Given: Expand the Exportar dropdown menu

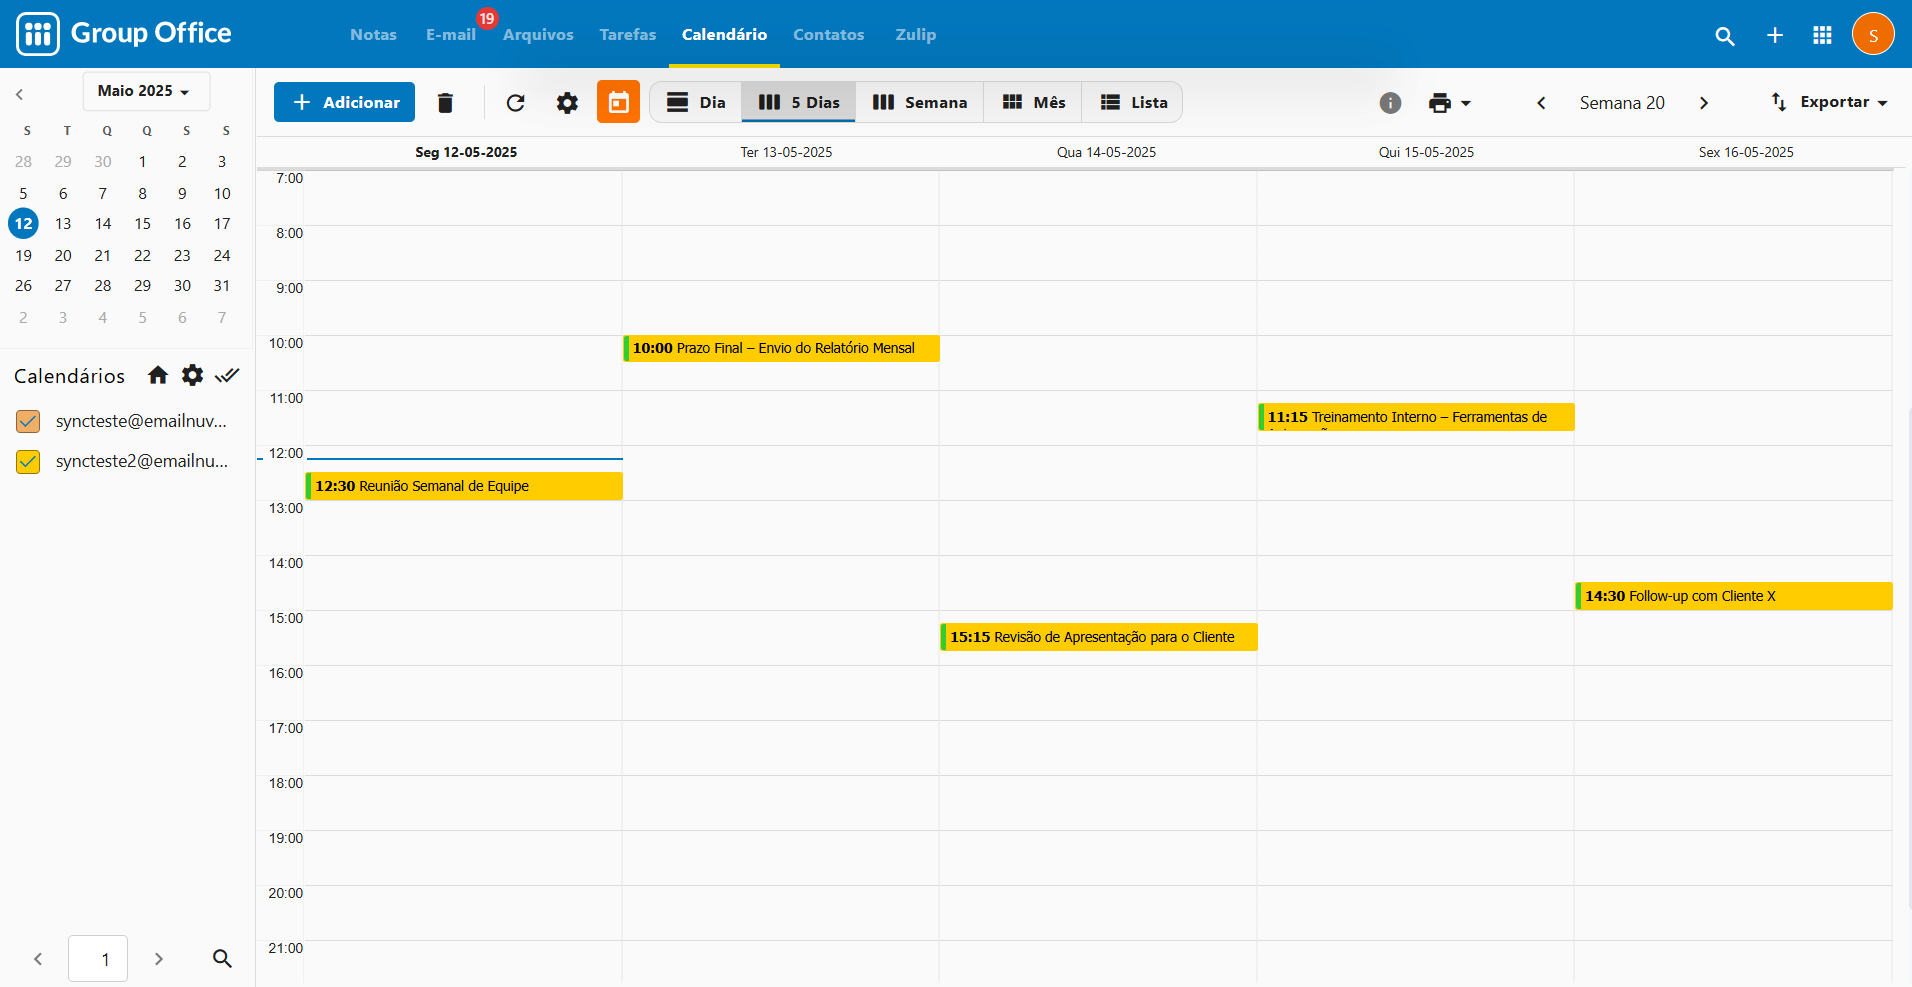Looking at the screenshot, I should [1829, 102].
